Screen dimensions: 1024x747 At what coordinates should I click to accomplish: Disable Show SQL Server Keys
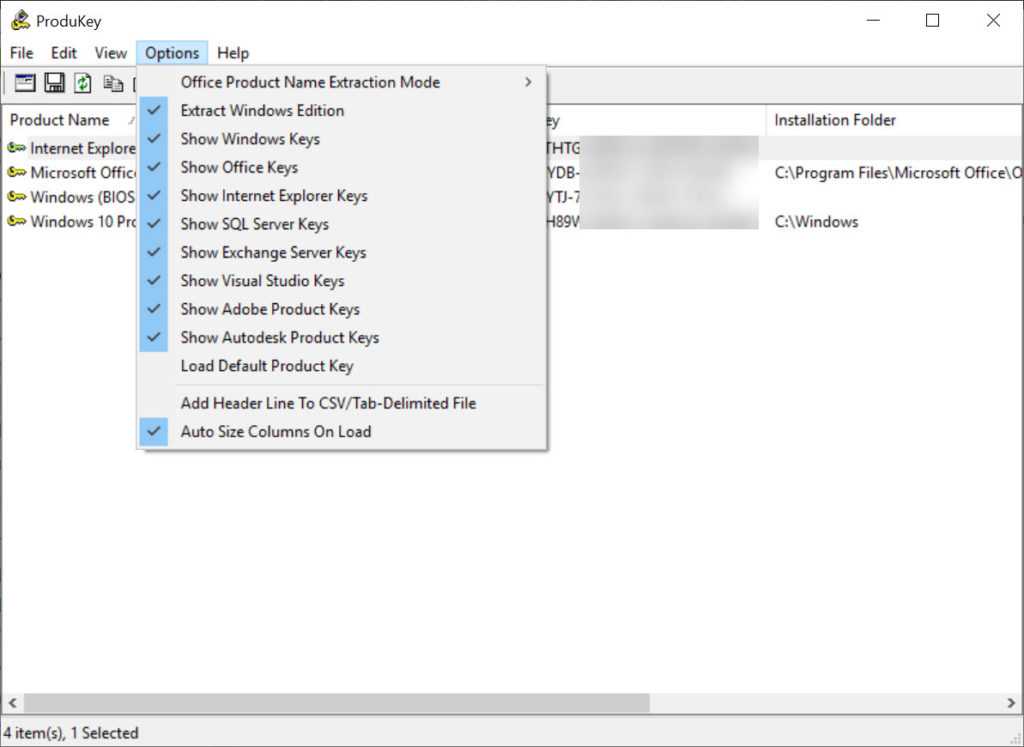[x=342, y=224]
